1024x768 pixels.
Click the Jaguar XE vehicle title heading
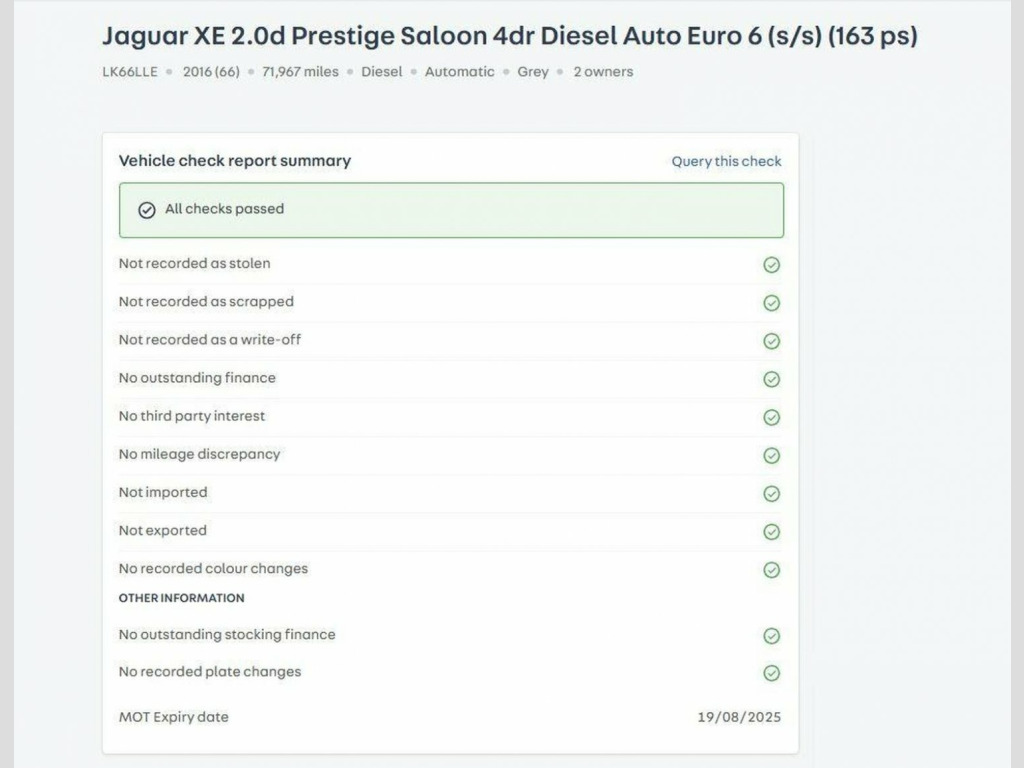click(x=509, y=37)
